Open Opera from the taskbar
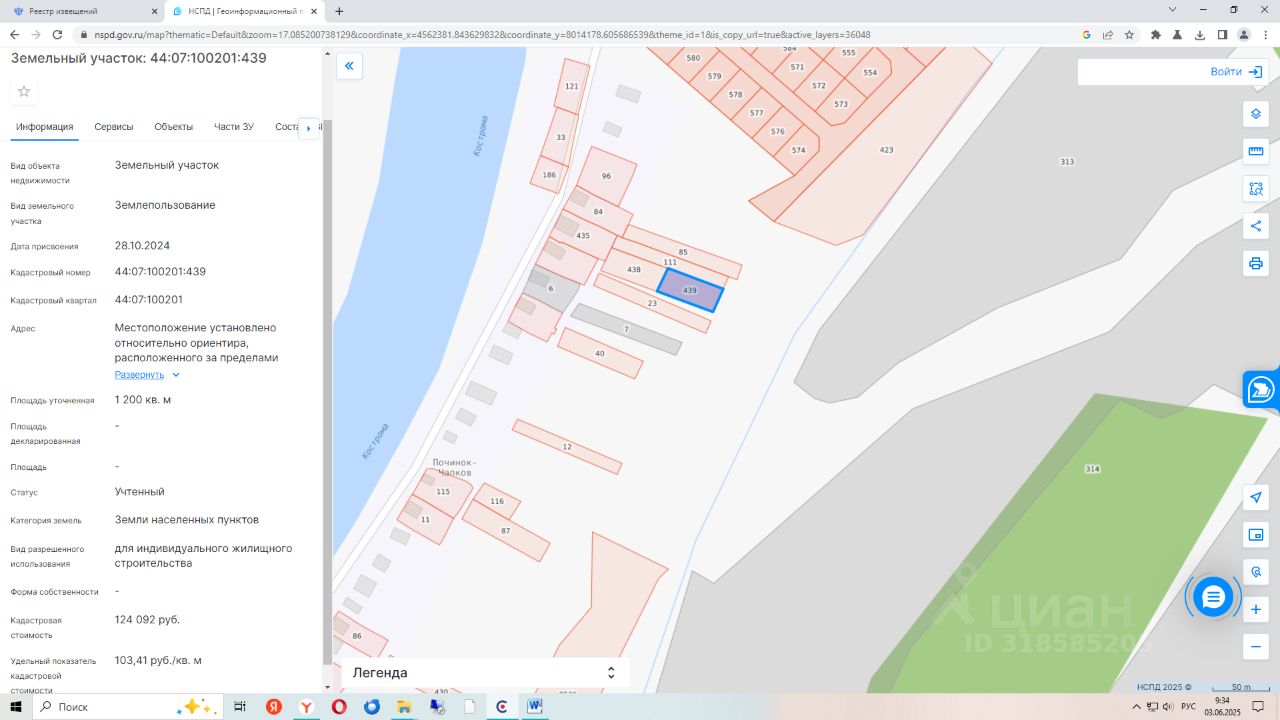This screenshot has height=720, width=1280. pos(339,706)
